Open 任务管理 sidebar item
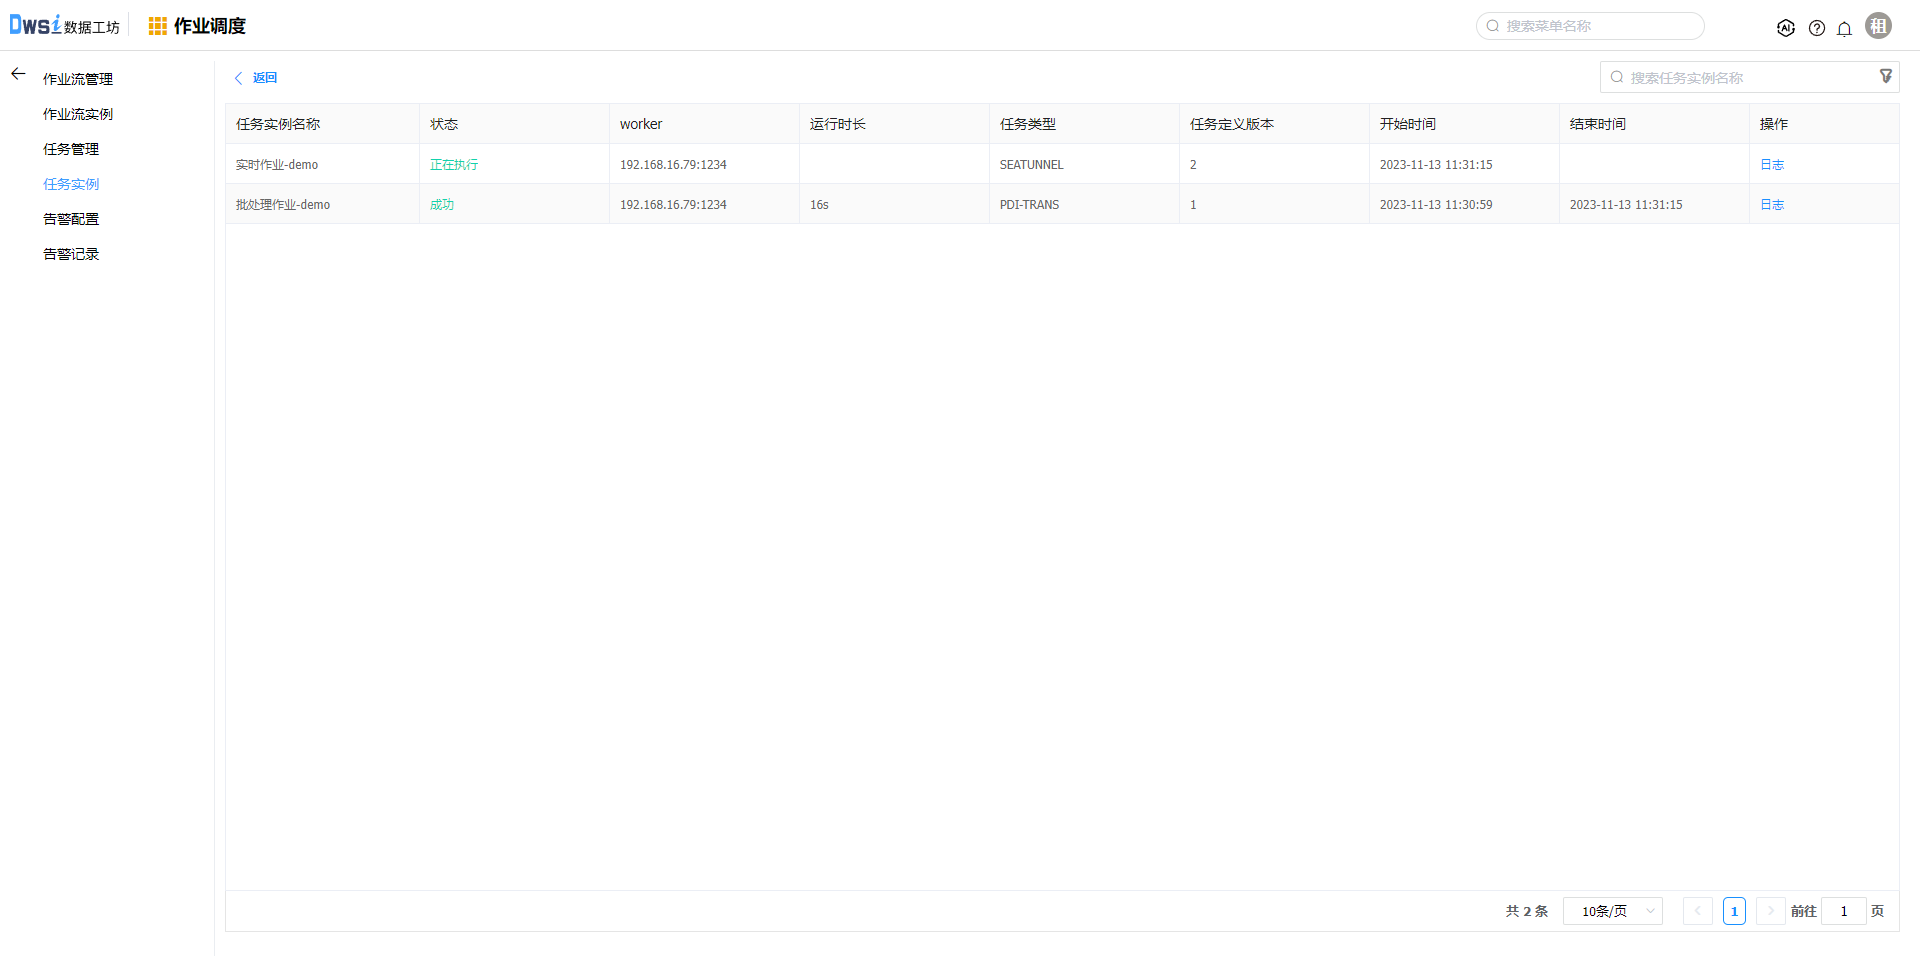1920x962 pixels. (71, 149)
